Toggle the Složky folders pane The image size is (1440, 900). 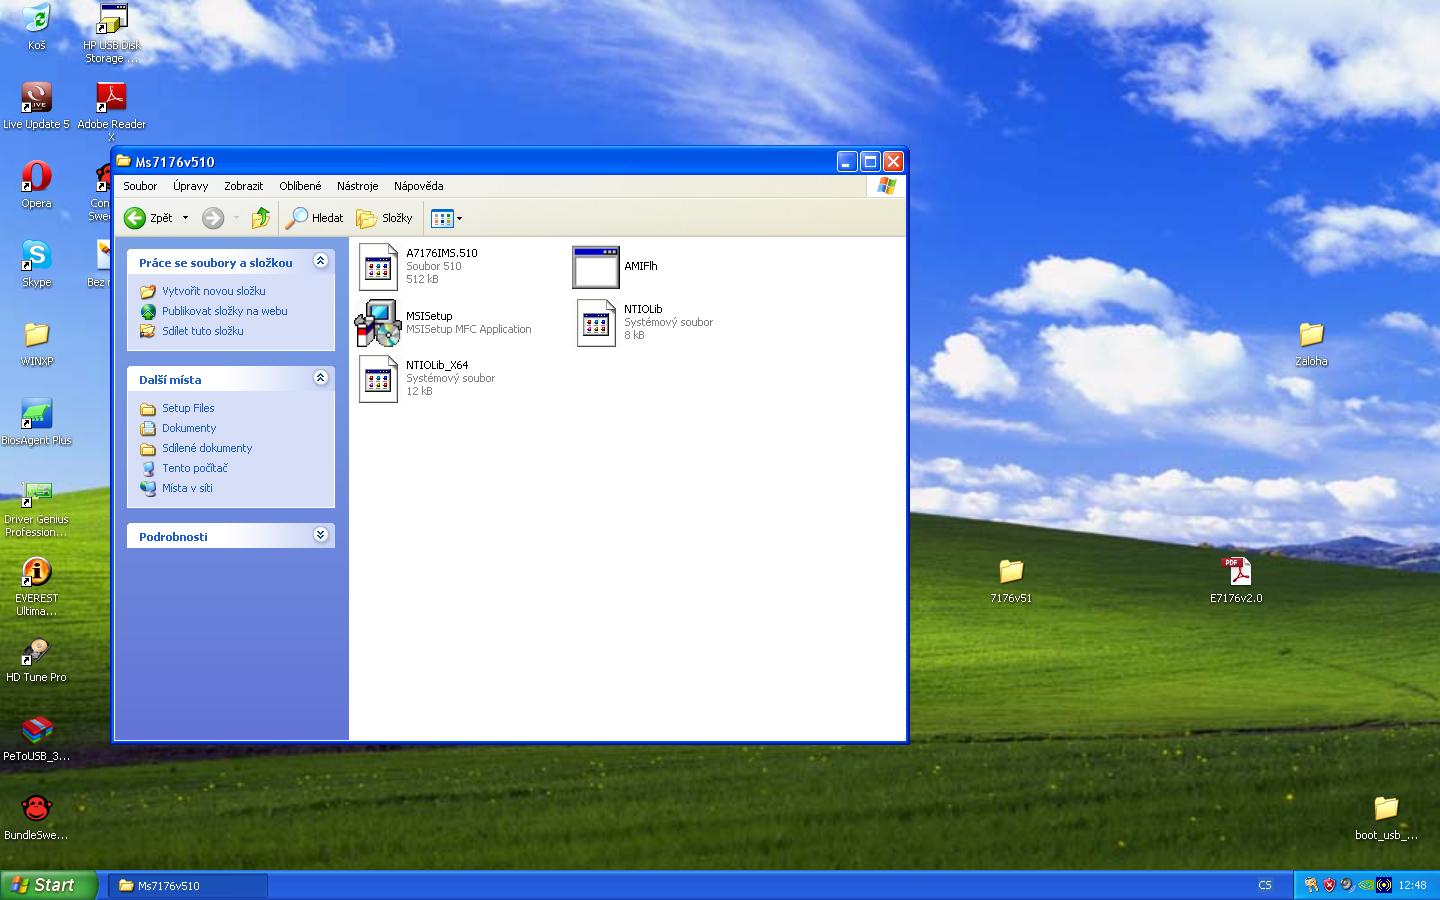(385, 218)
